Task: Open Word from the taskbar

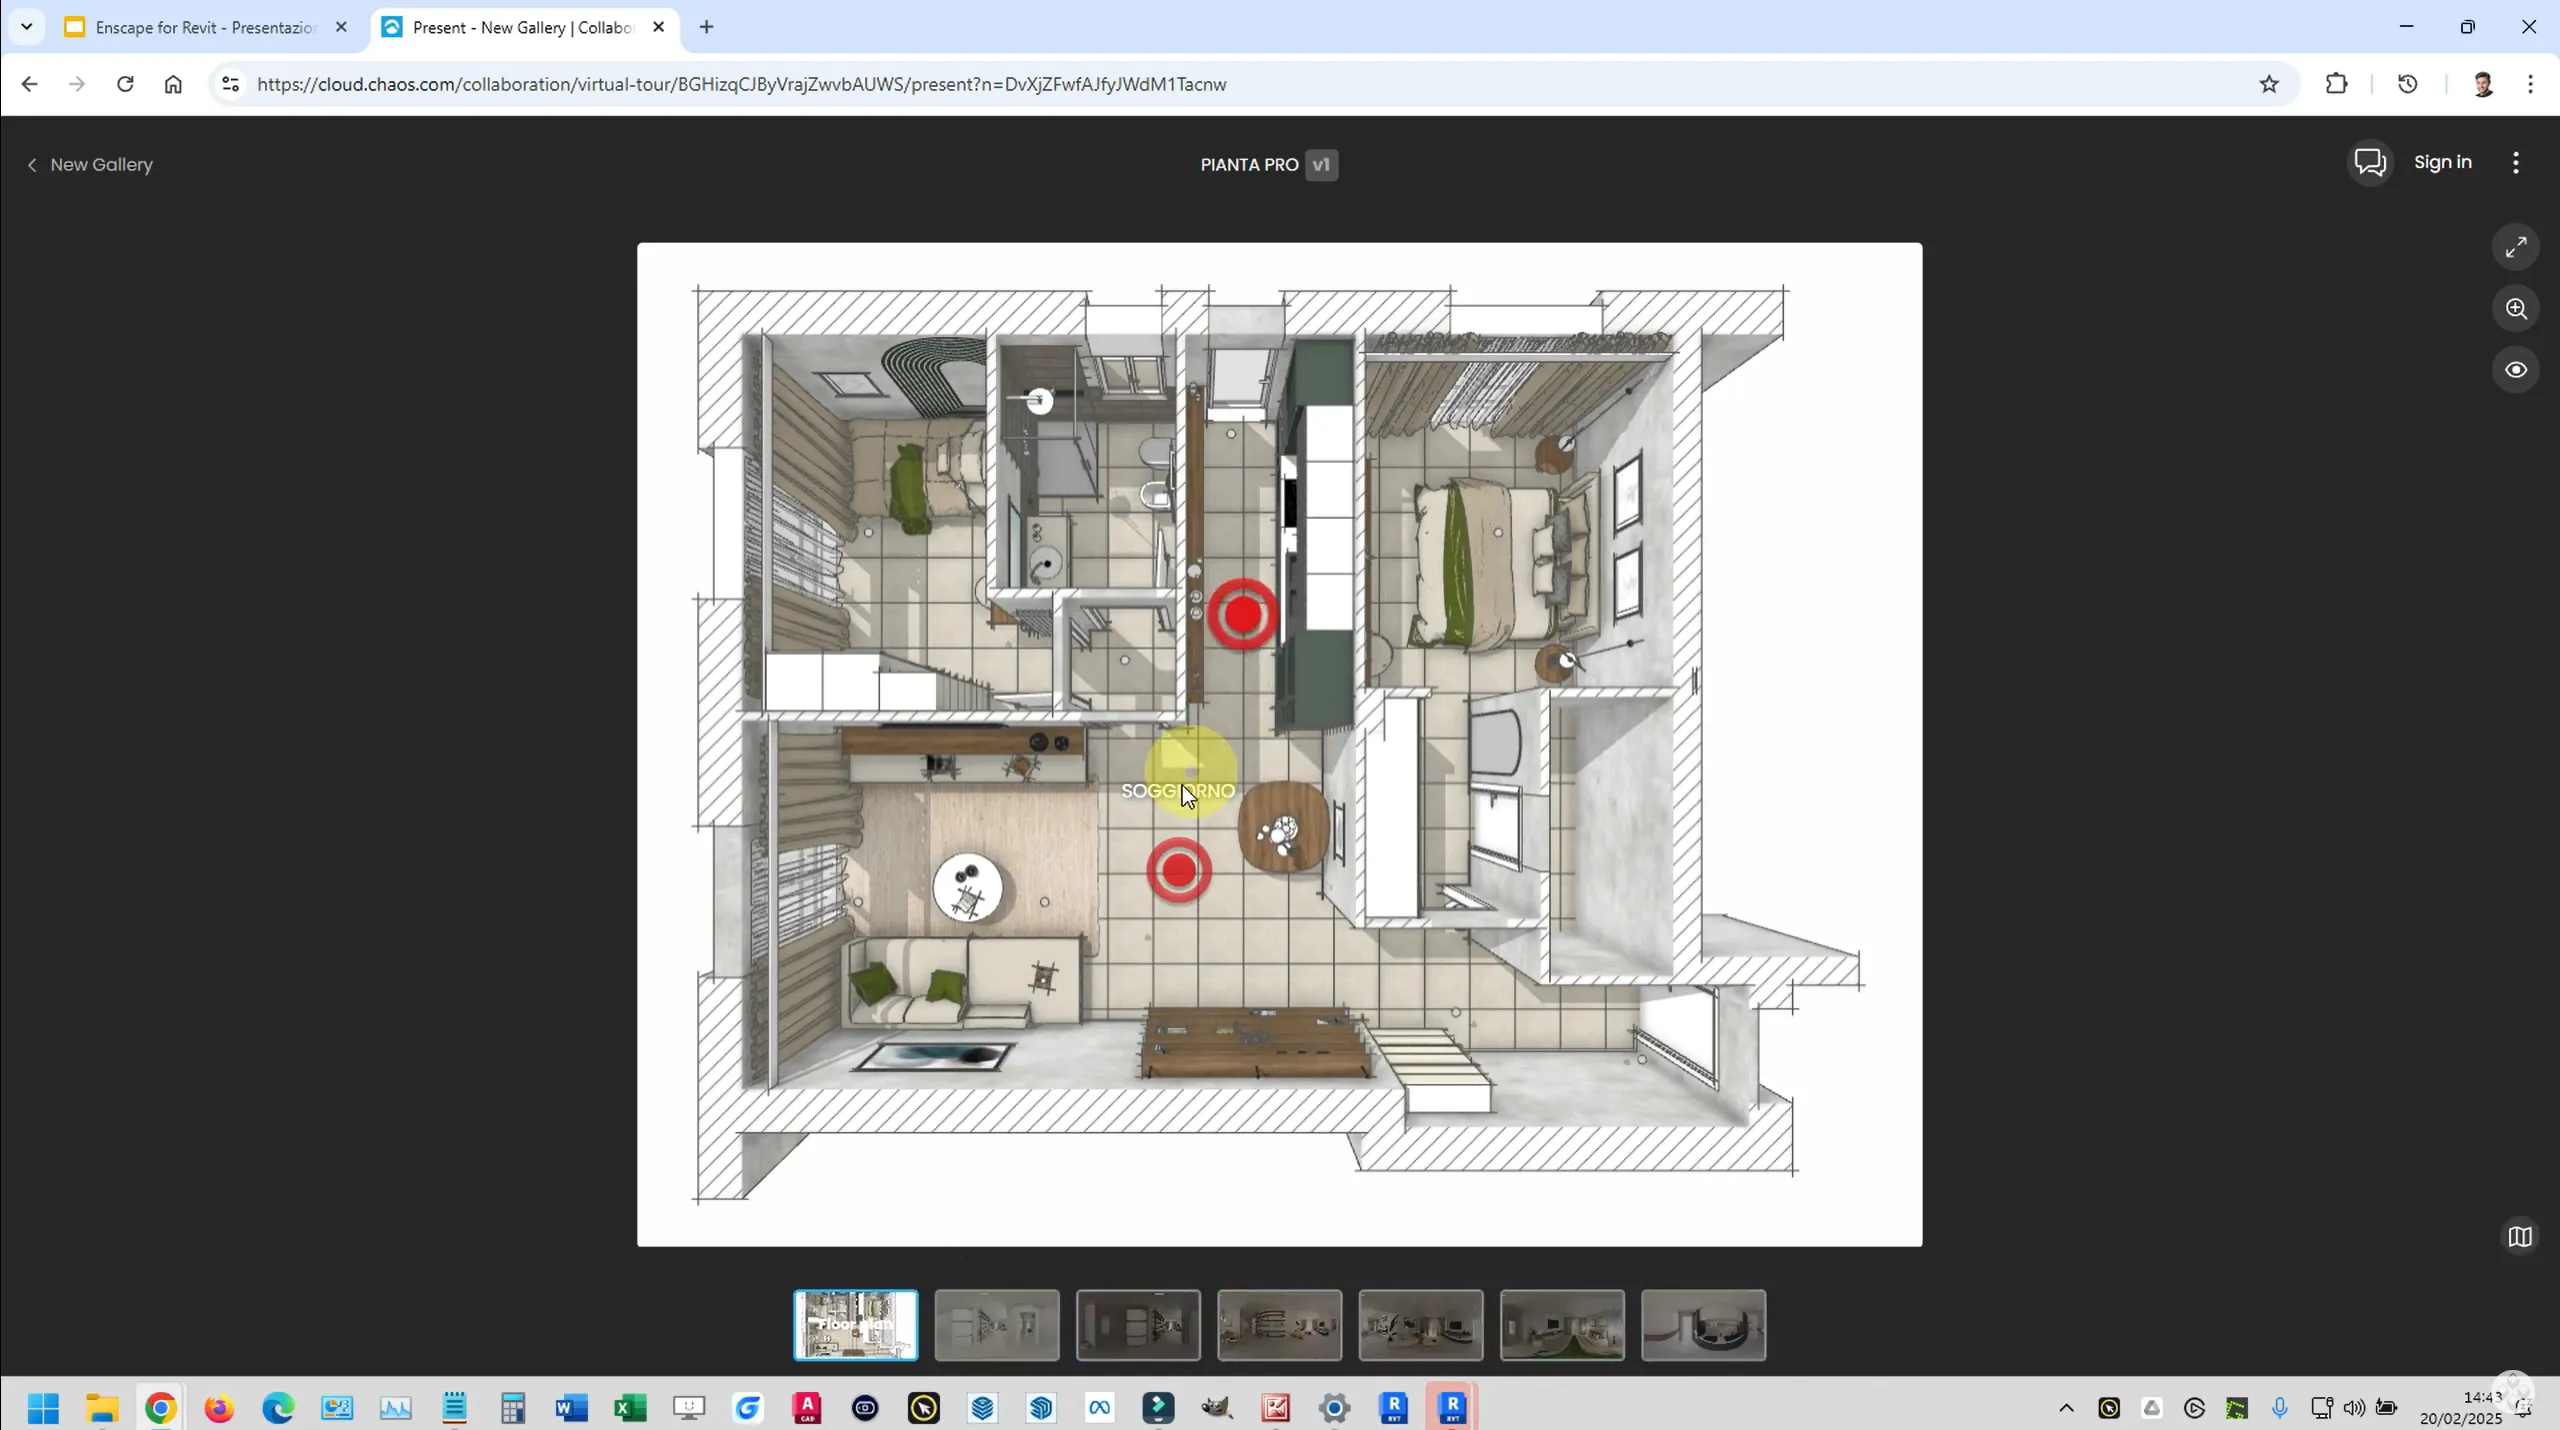Action: [x=571, y=1408]
